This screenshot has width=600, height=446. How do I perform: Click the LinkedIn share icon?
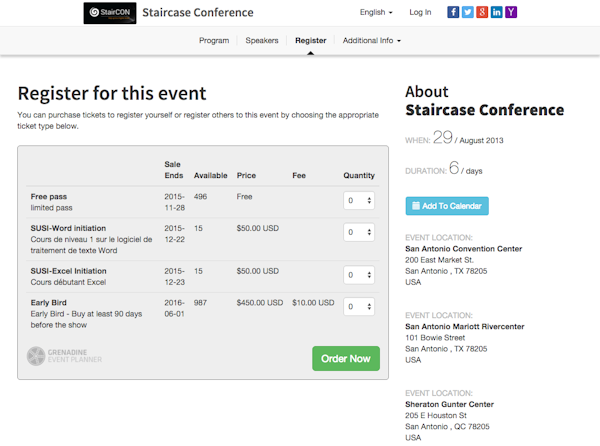[x=498, y=13]
